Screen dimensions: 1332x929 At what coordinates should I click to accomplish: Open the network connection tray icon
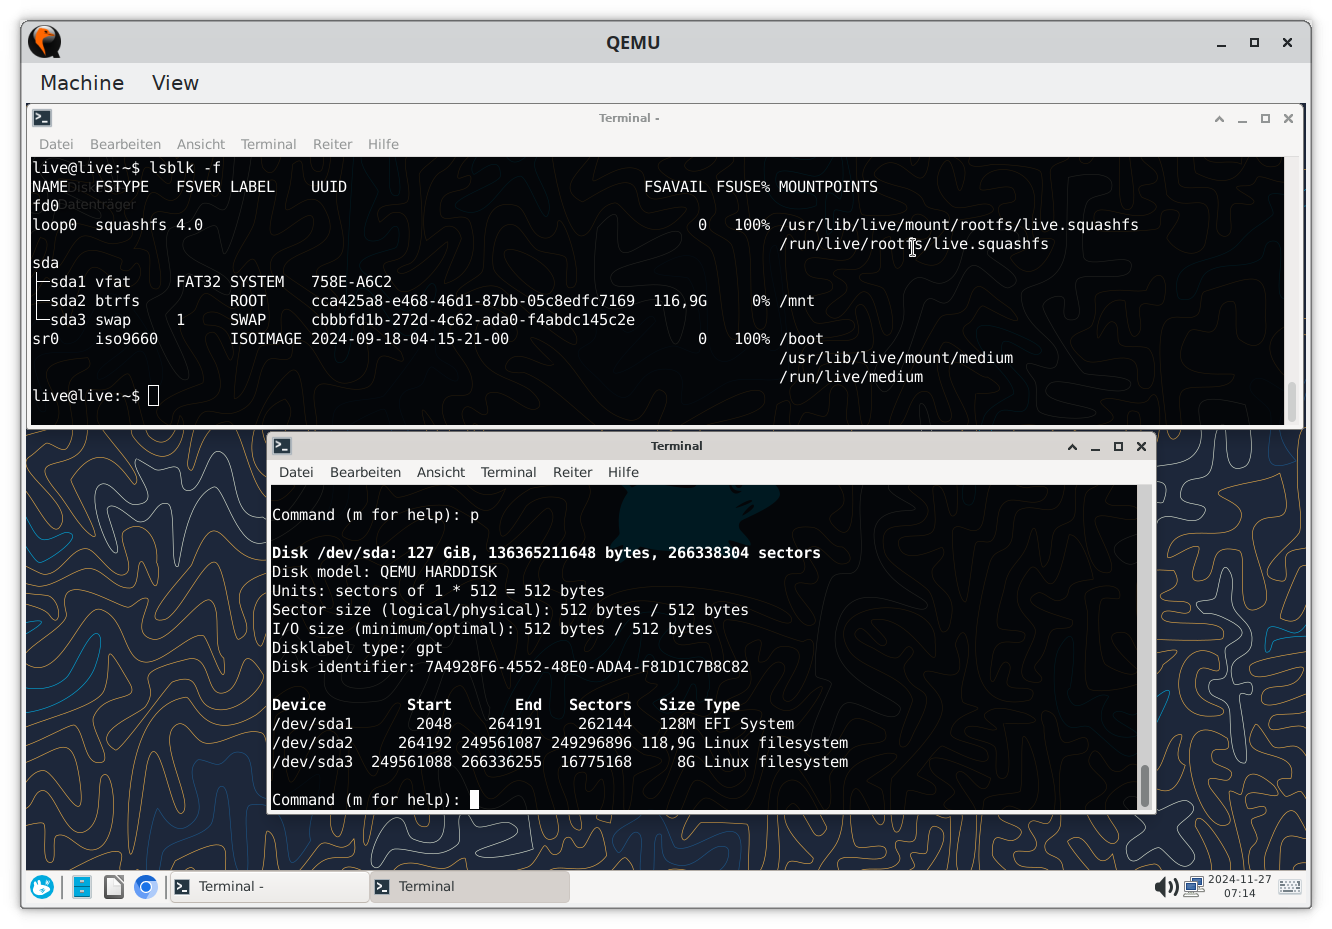1193,887
